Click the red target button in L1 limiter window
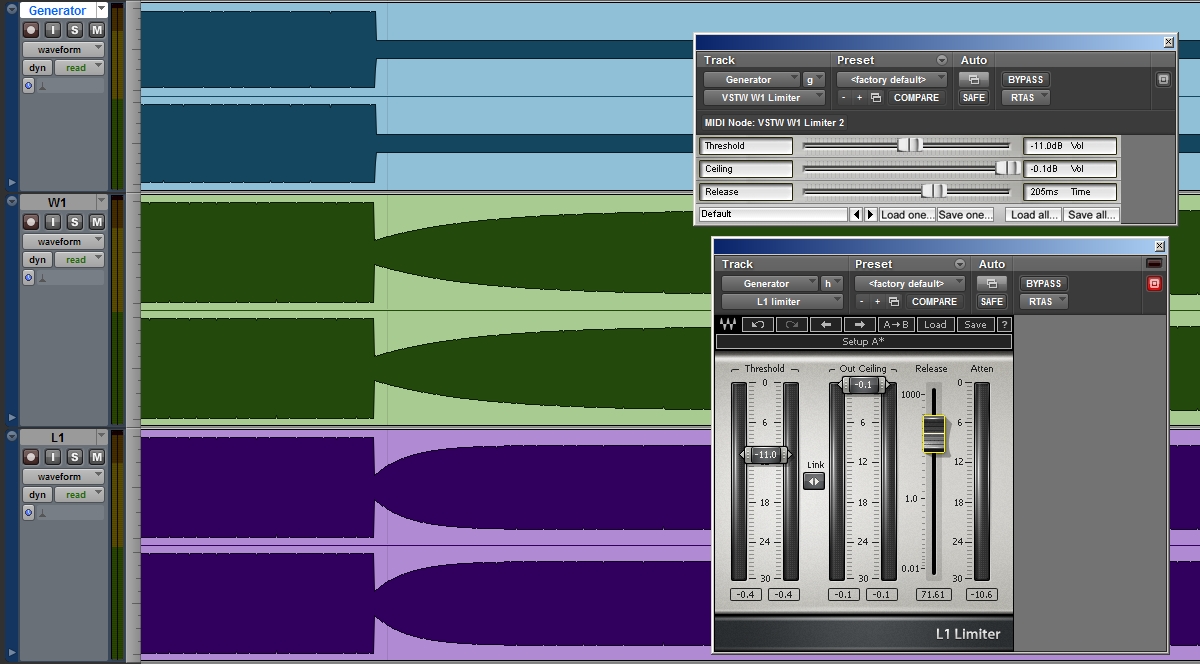The width and height of the screenshot is (1200, 664). 1153,284
